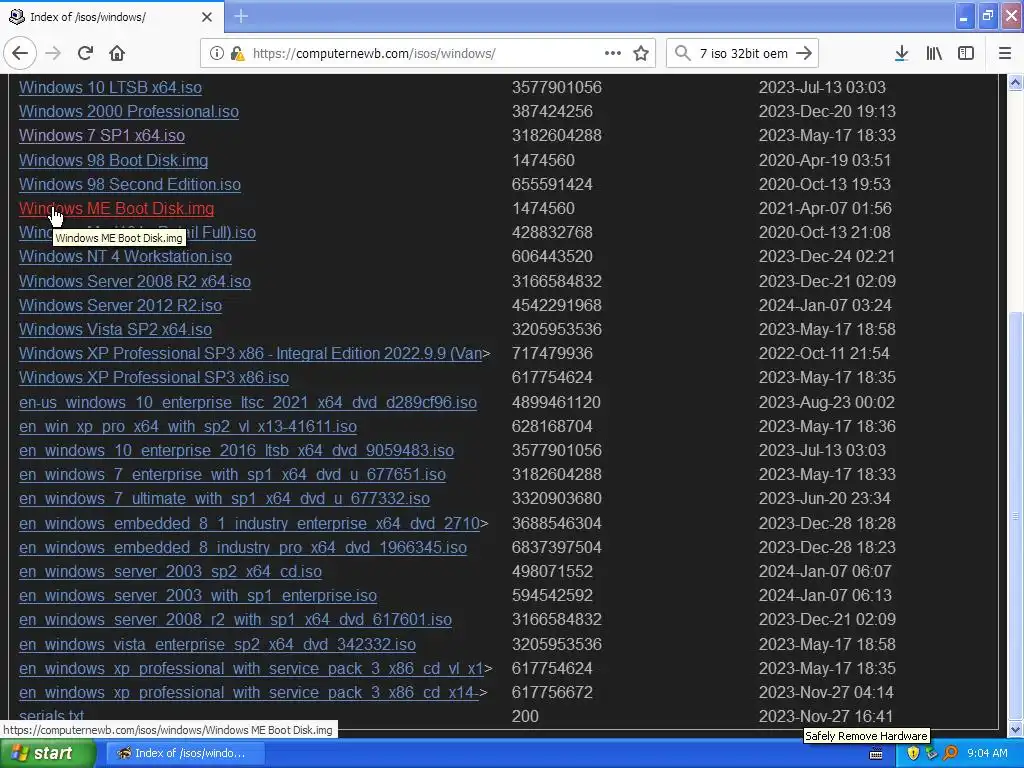Click Safely Remove Hardware tray icon
1024x768 pixels.
click(931, 753)
